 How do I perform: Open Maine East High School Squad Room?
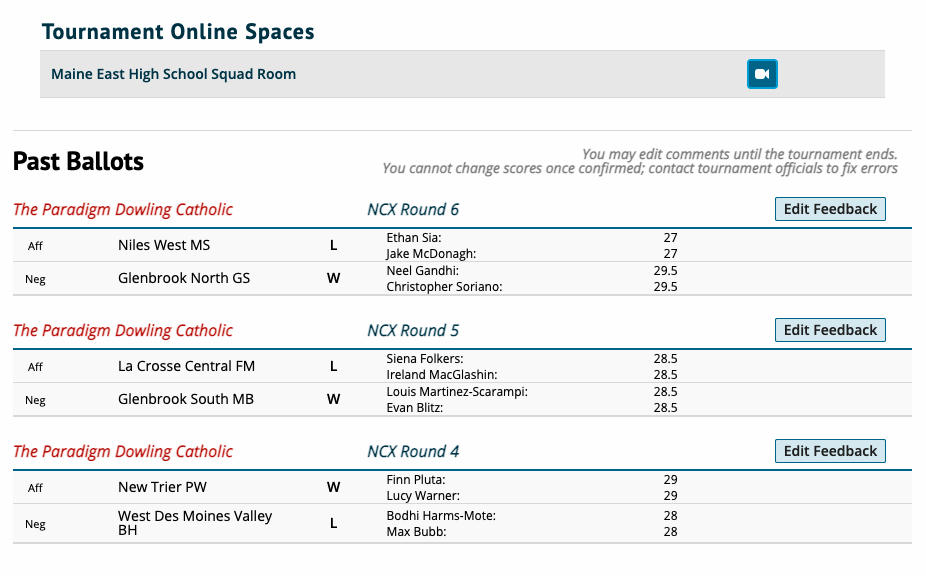click(174, 74)
